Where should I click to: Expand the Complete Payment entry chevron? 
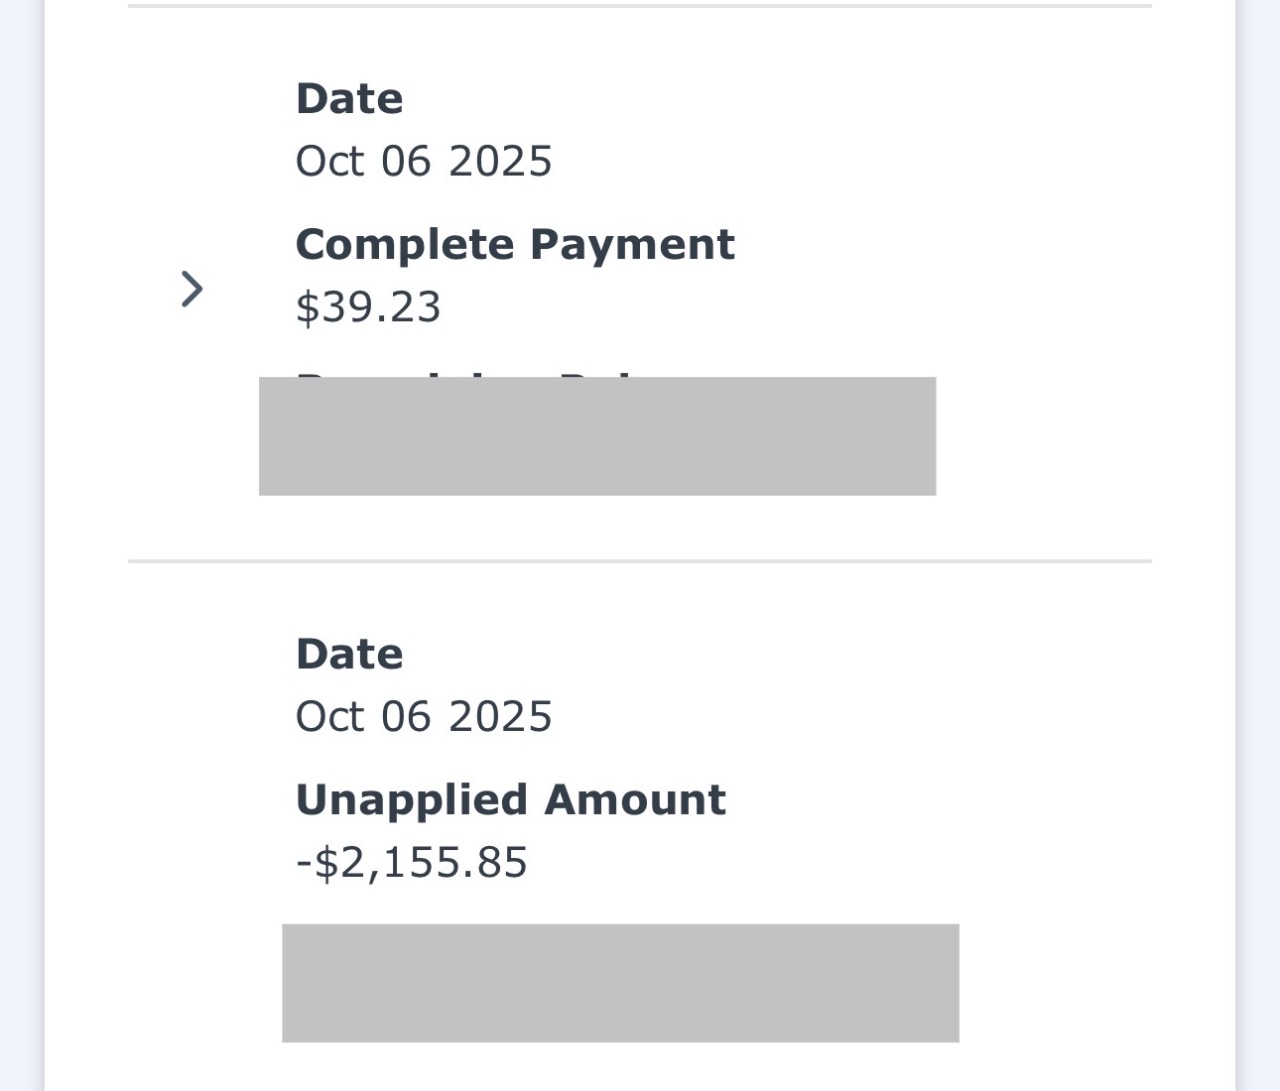pos(191,289)
